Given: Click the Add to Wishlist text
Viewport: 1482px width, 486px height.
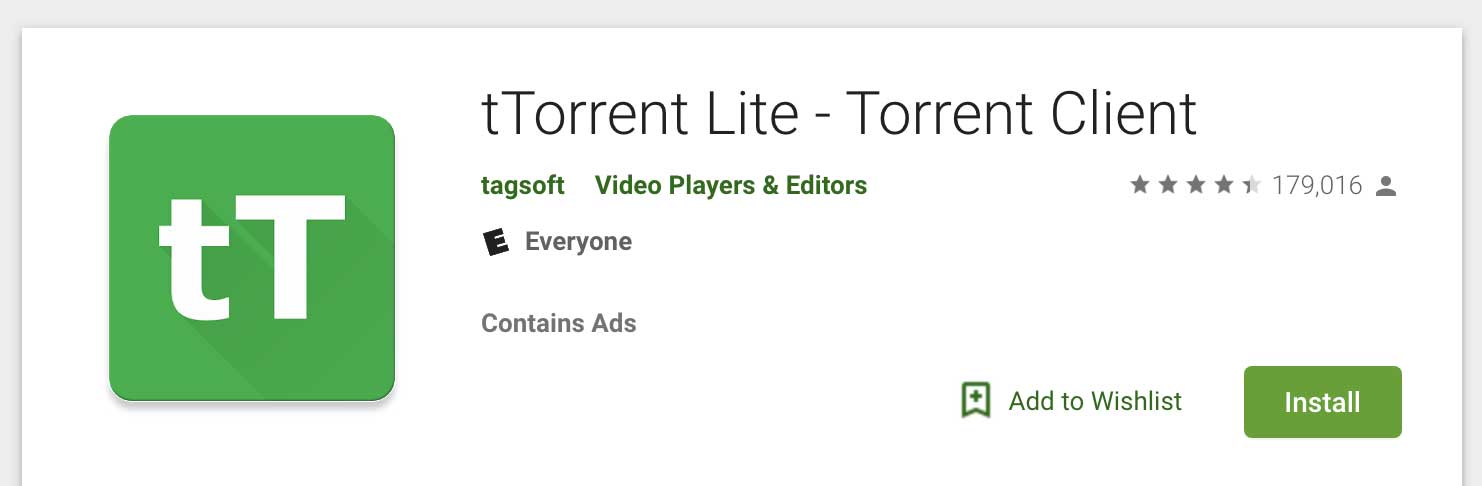Looking at the screenshot, I should 1095,401.
